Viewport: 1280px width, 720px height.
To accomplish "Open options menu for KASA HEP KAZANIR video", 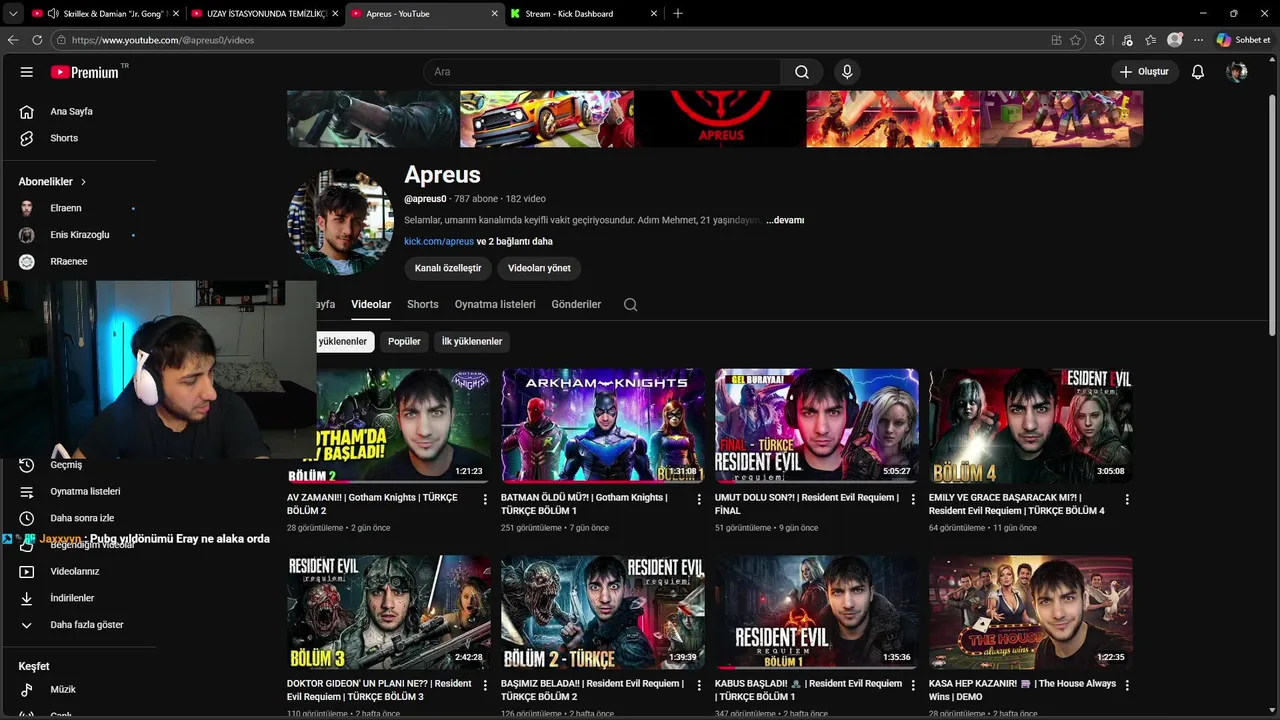I will tap(1127, 685).
